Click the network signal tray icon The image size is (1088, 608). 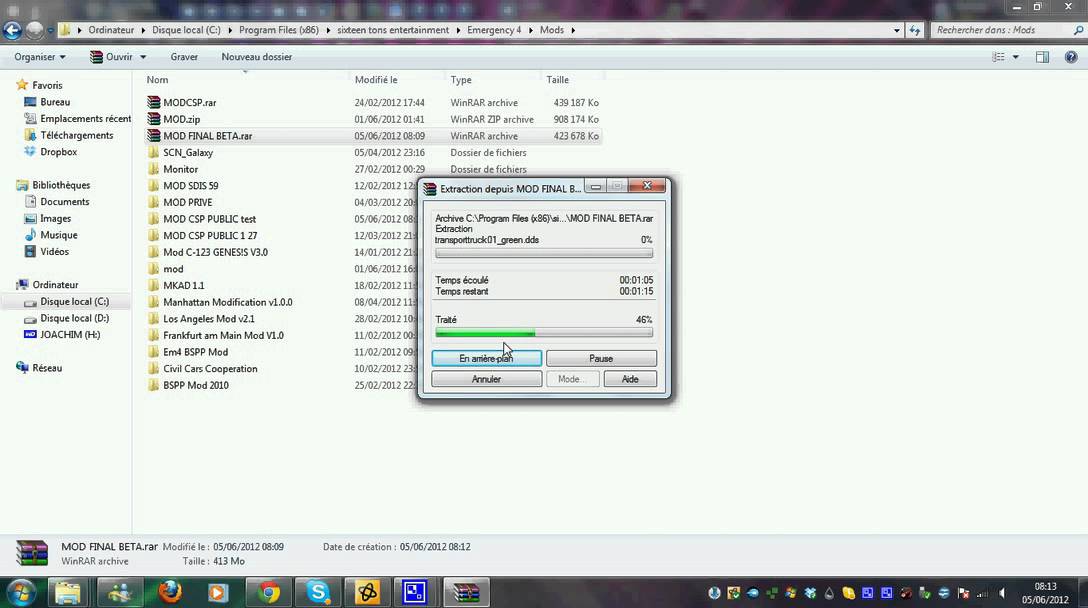click(x=982, y=593)
